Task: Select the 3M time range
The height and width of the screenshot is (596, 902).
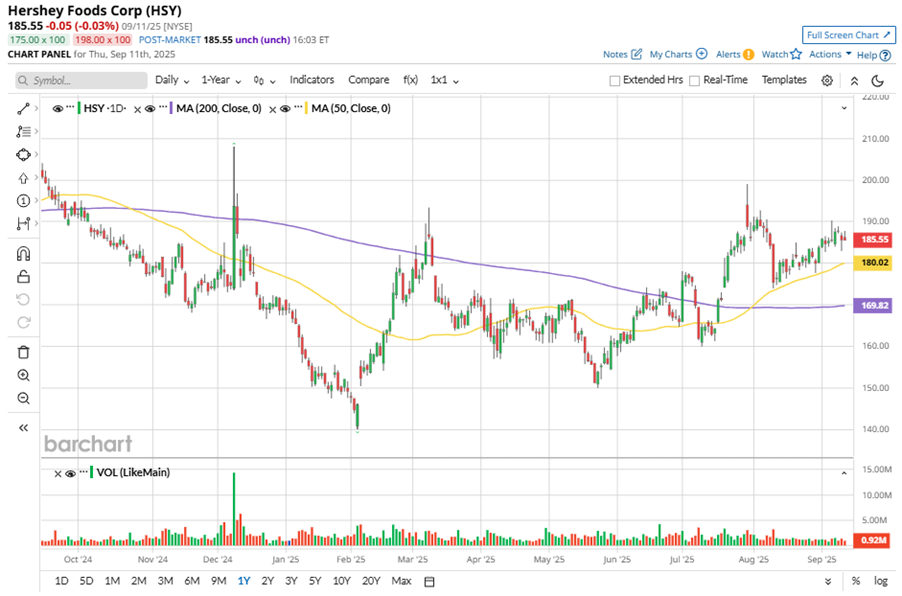Action: (165, 581)
